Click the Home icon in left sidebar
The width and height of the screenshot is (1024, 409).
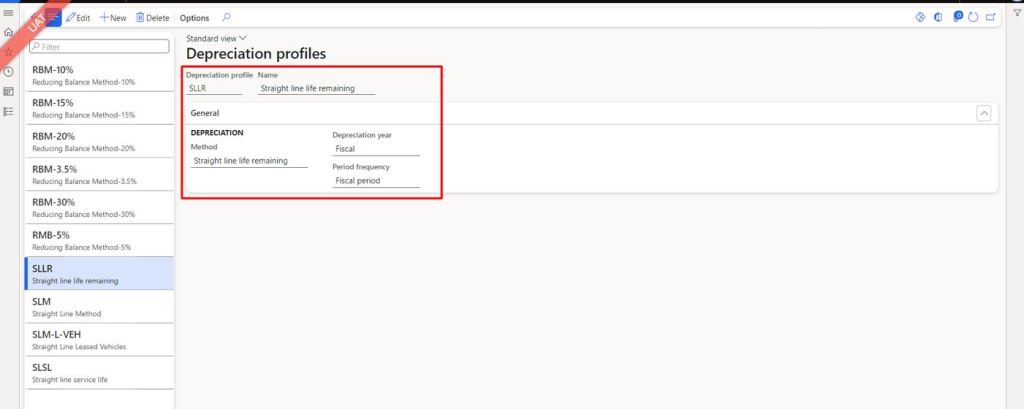9,32
